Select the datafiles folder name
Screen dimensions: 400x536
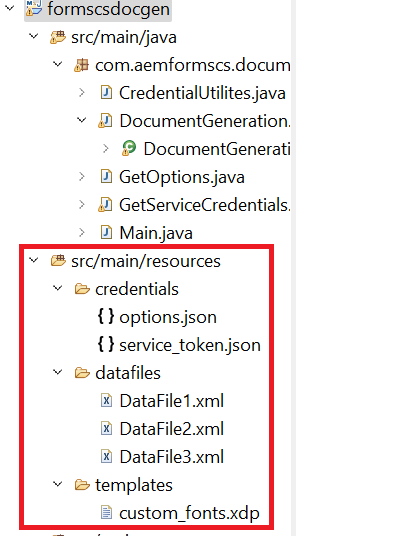(128, 373)
